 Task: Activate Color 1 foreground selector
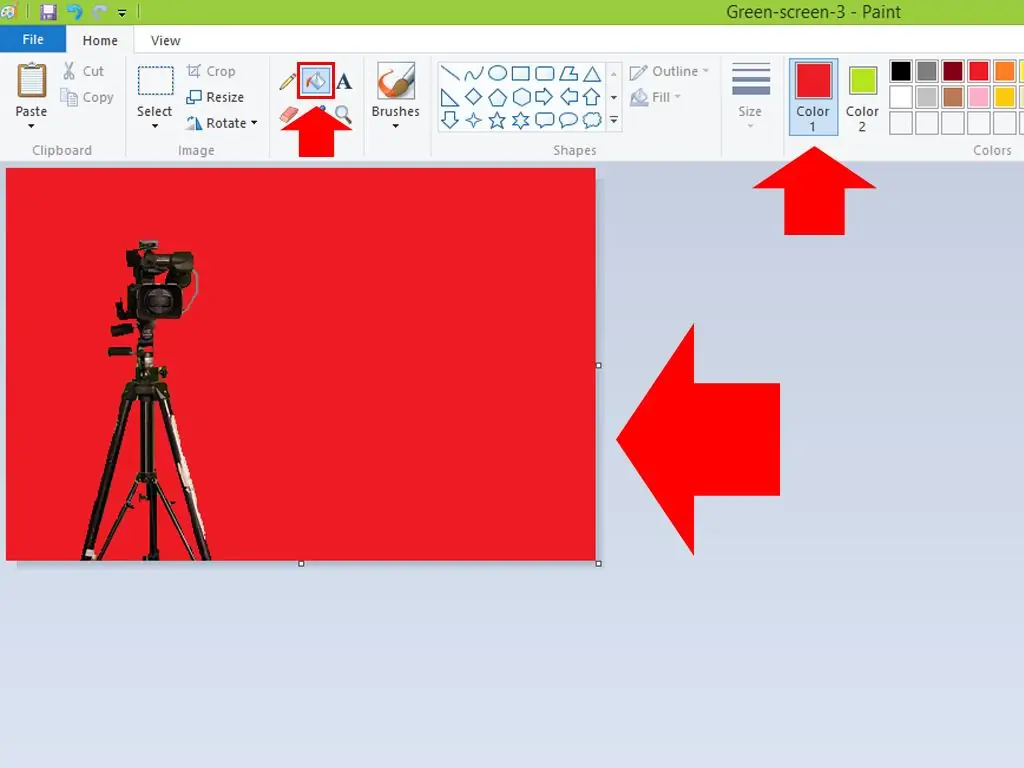point(813,97)
